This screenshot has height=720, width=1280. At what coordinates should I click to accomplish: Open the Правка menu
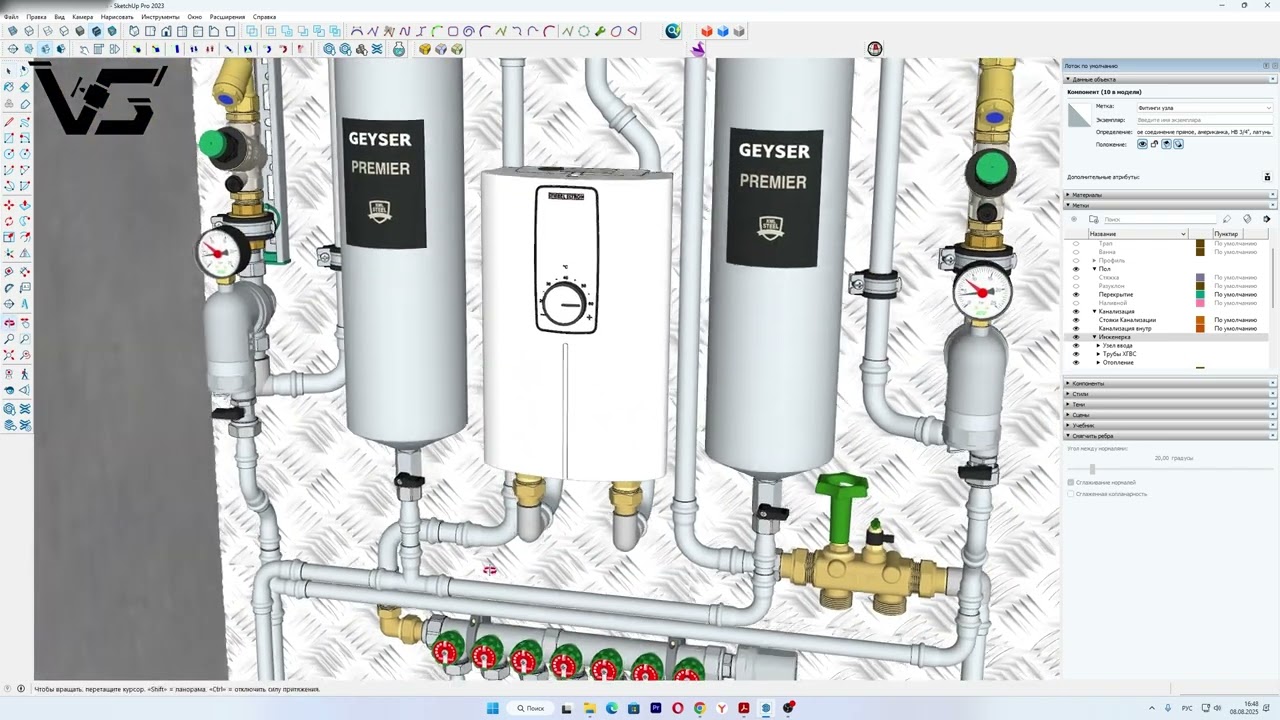(36, 17)
